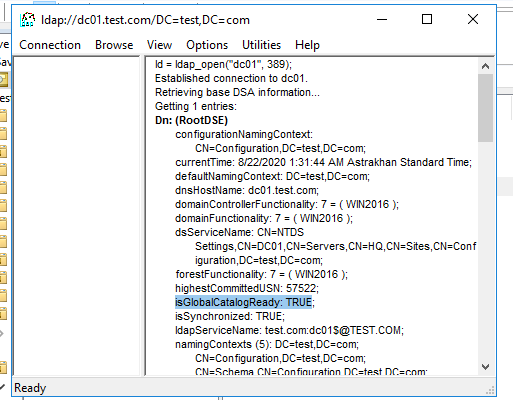Open the Browse menu
The width and height of the screenshot is (513, 400).
click(x=114, y=45)
